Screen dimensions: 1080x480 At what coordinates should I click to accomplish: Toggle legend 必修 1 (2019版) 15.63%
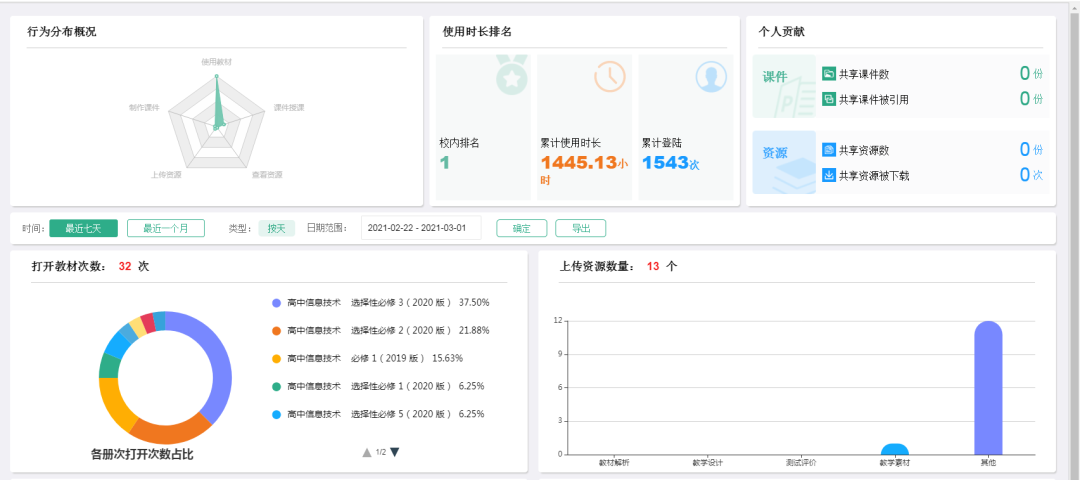367,358
